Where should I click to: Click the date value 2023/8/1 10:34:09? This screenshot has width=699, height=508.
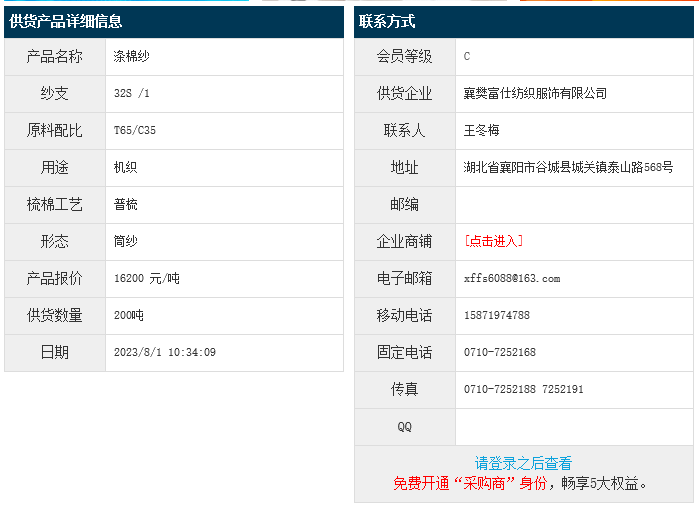click(165, 352)
